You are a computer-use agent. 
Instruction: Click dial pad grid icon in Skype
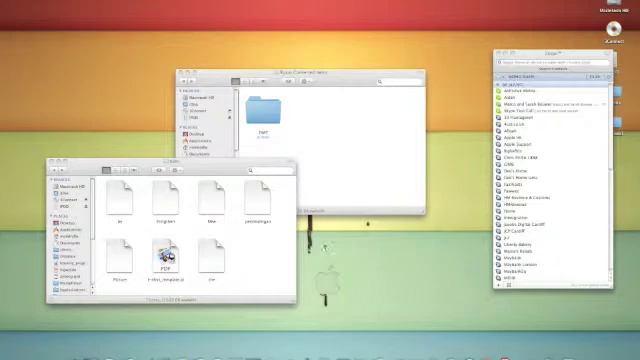(509, 285)
